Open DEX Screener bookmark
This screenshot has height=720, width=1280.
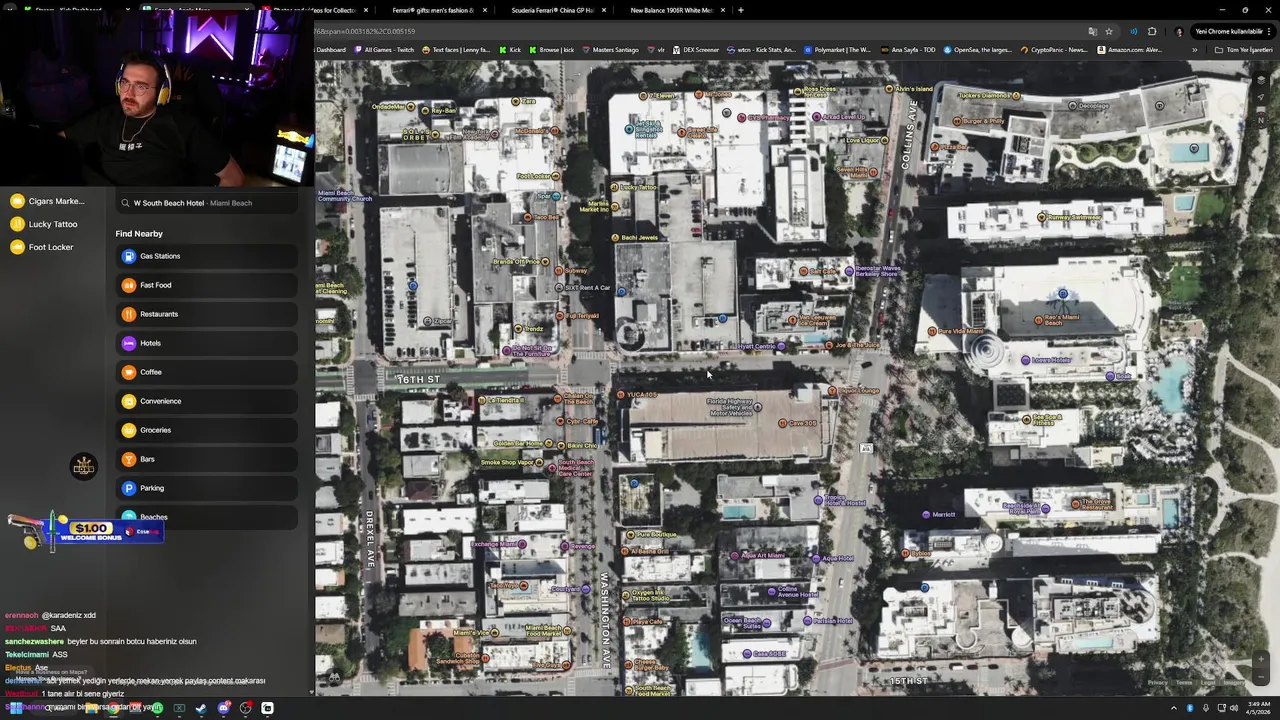(x=696, y=50)
